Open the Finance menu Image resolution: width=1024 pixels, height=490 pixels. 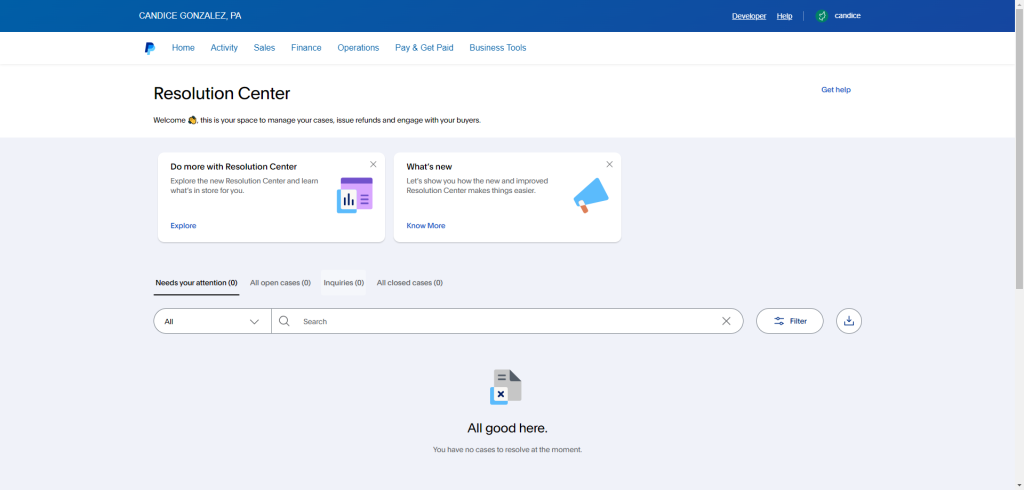point(306,48)
